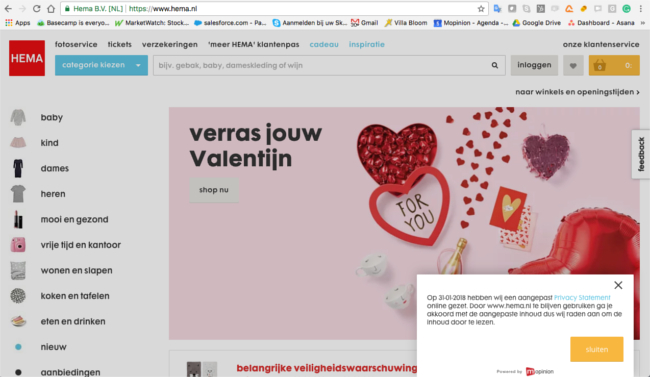The height and width of the screenshot is (377, 650).
Task: Open Gmail bookmark in bookmarks bar
Action: pyautogui.click(x=364, y=23)
